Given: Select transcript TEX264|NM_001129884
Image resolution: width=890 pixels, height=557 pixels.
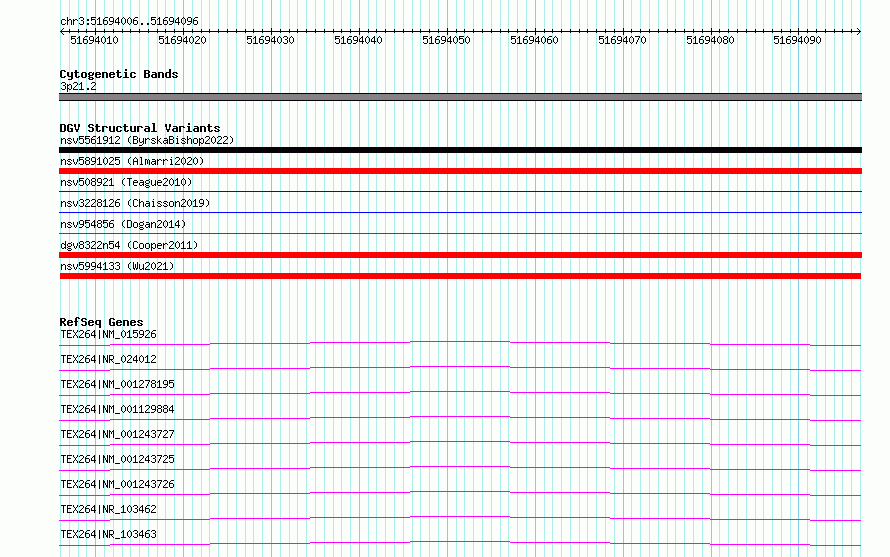Looking at the screenshot, I should [117, 409].
